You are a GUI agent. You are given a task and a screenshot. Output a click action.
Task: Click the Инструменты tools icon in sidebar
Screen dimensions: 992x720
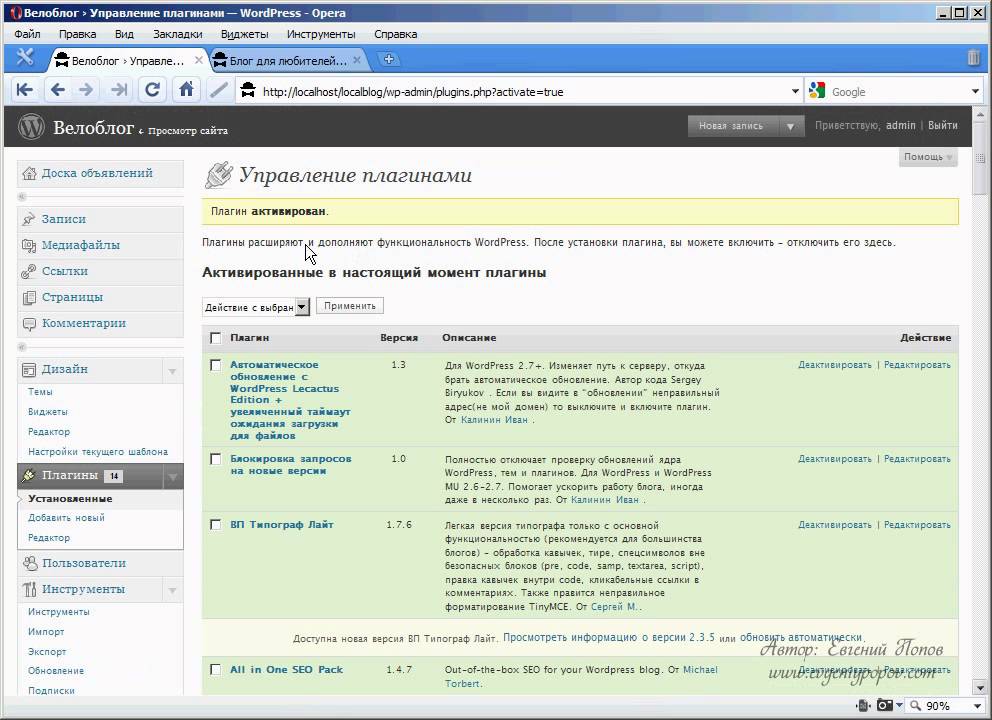pos(30,590)
